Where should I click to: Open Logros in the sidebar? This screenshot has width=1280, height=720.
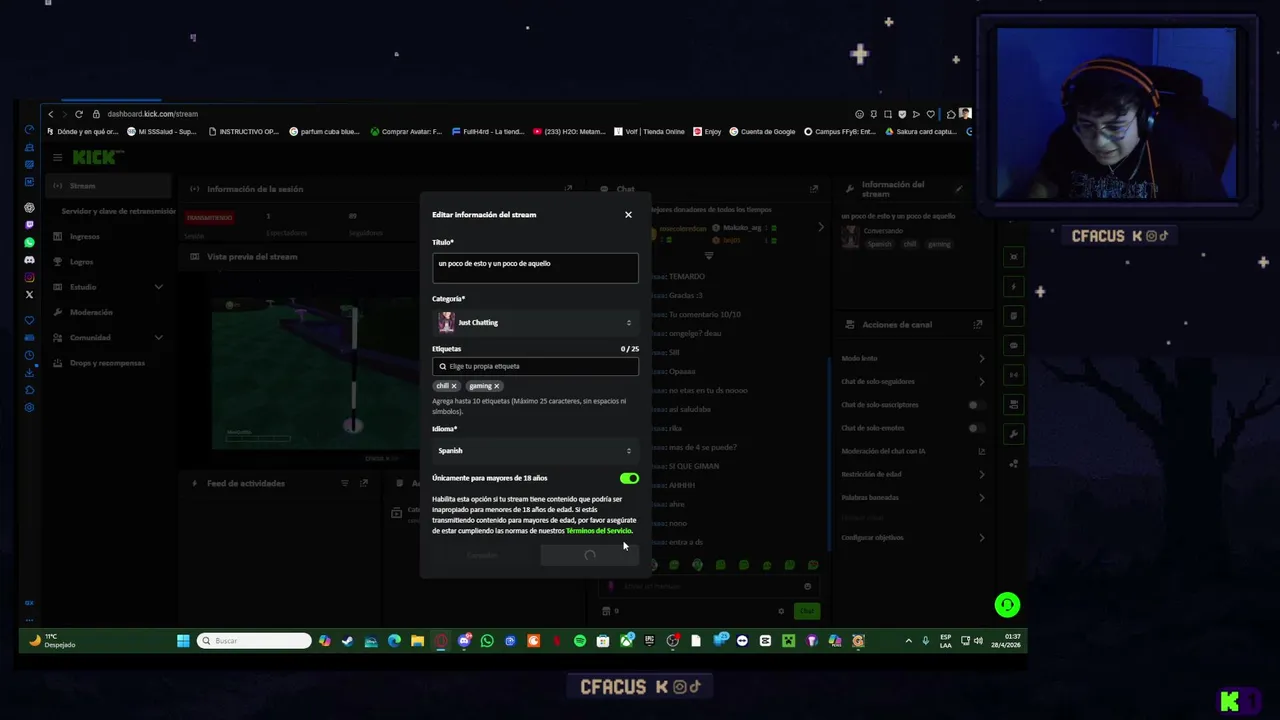pyautogui.click(x=81, y=262)
